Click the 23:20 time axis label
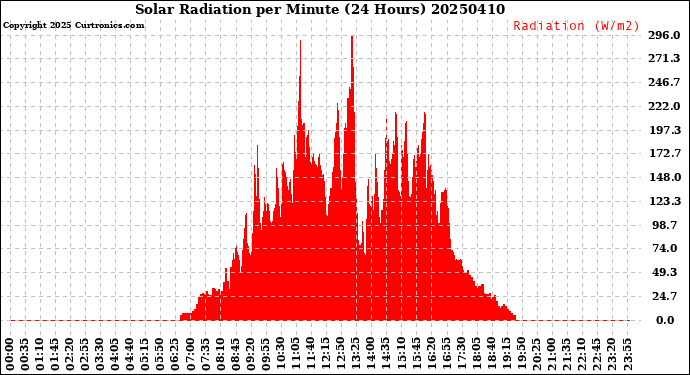The height and width of the screenshot is (375, 690). point(613,355)
